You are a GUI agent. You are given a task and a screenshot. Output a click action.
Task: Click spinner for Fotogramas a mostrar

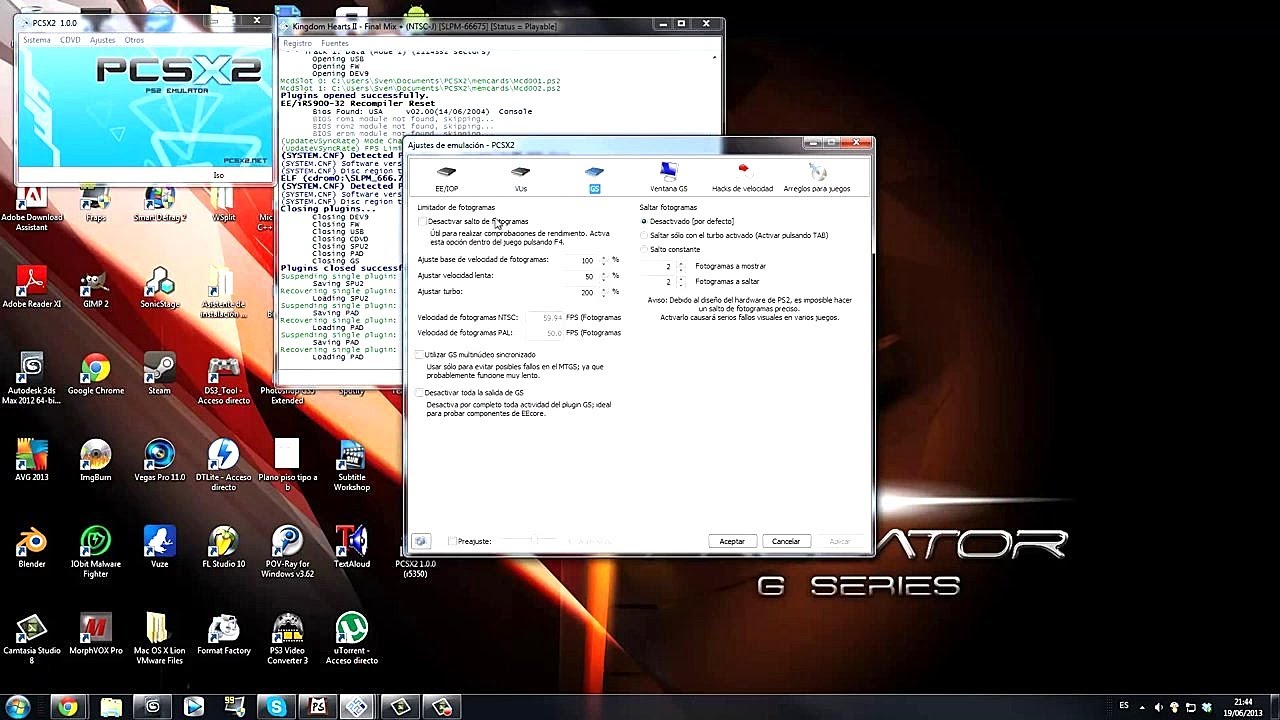click(x=681, y=267)
